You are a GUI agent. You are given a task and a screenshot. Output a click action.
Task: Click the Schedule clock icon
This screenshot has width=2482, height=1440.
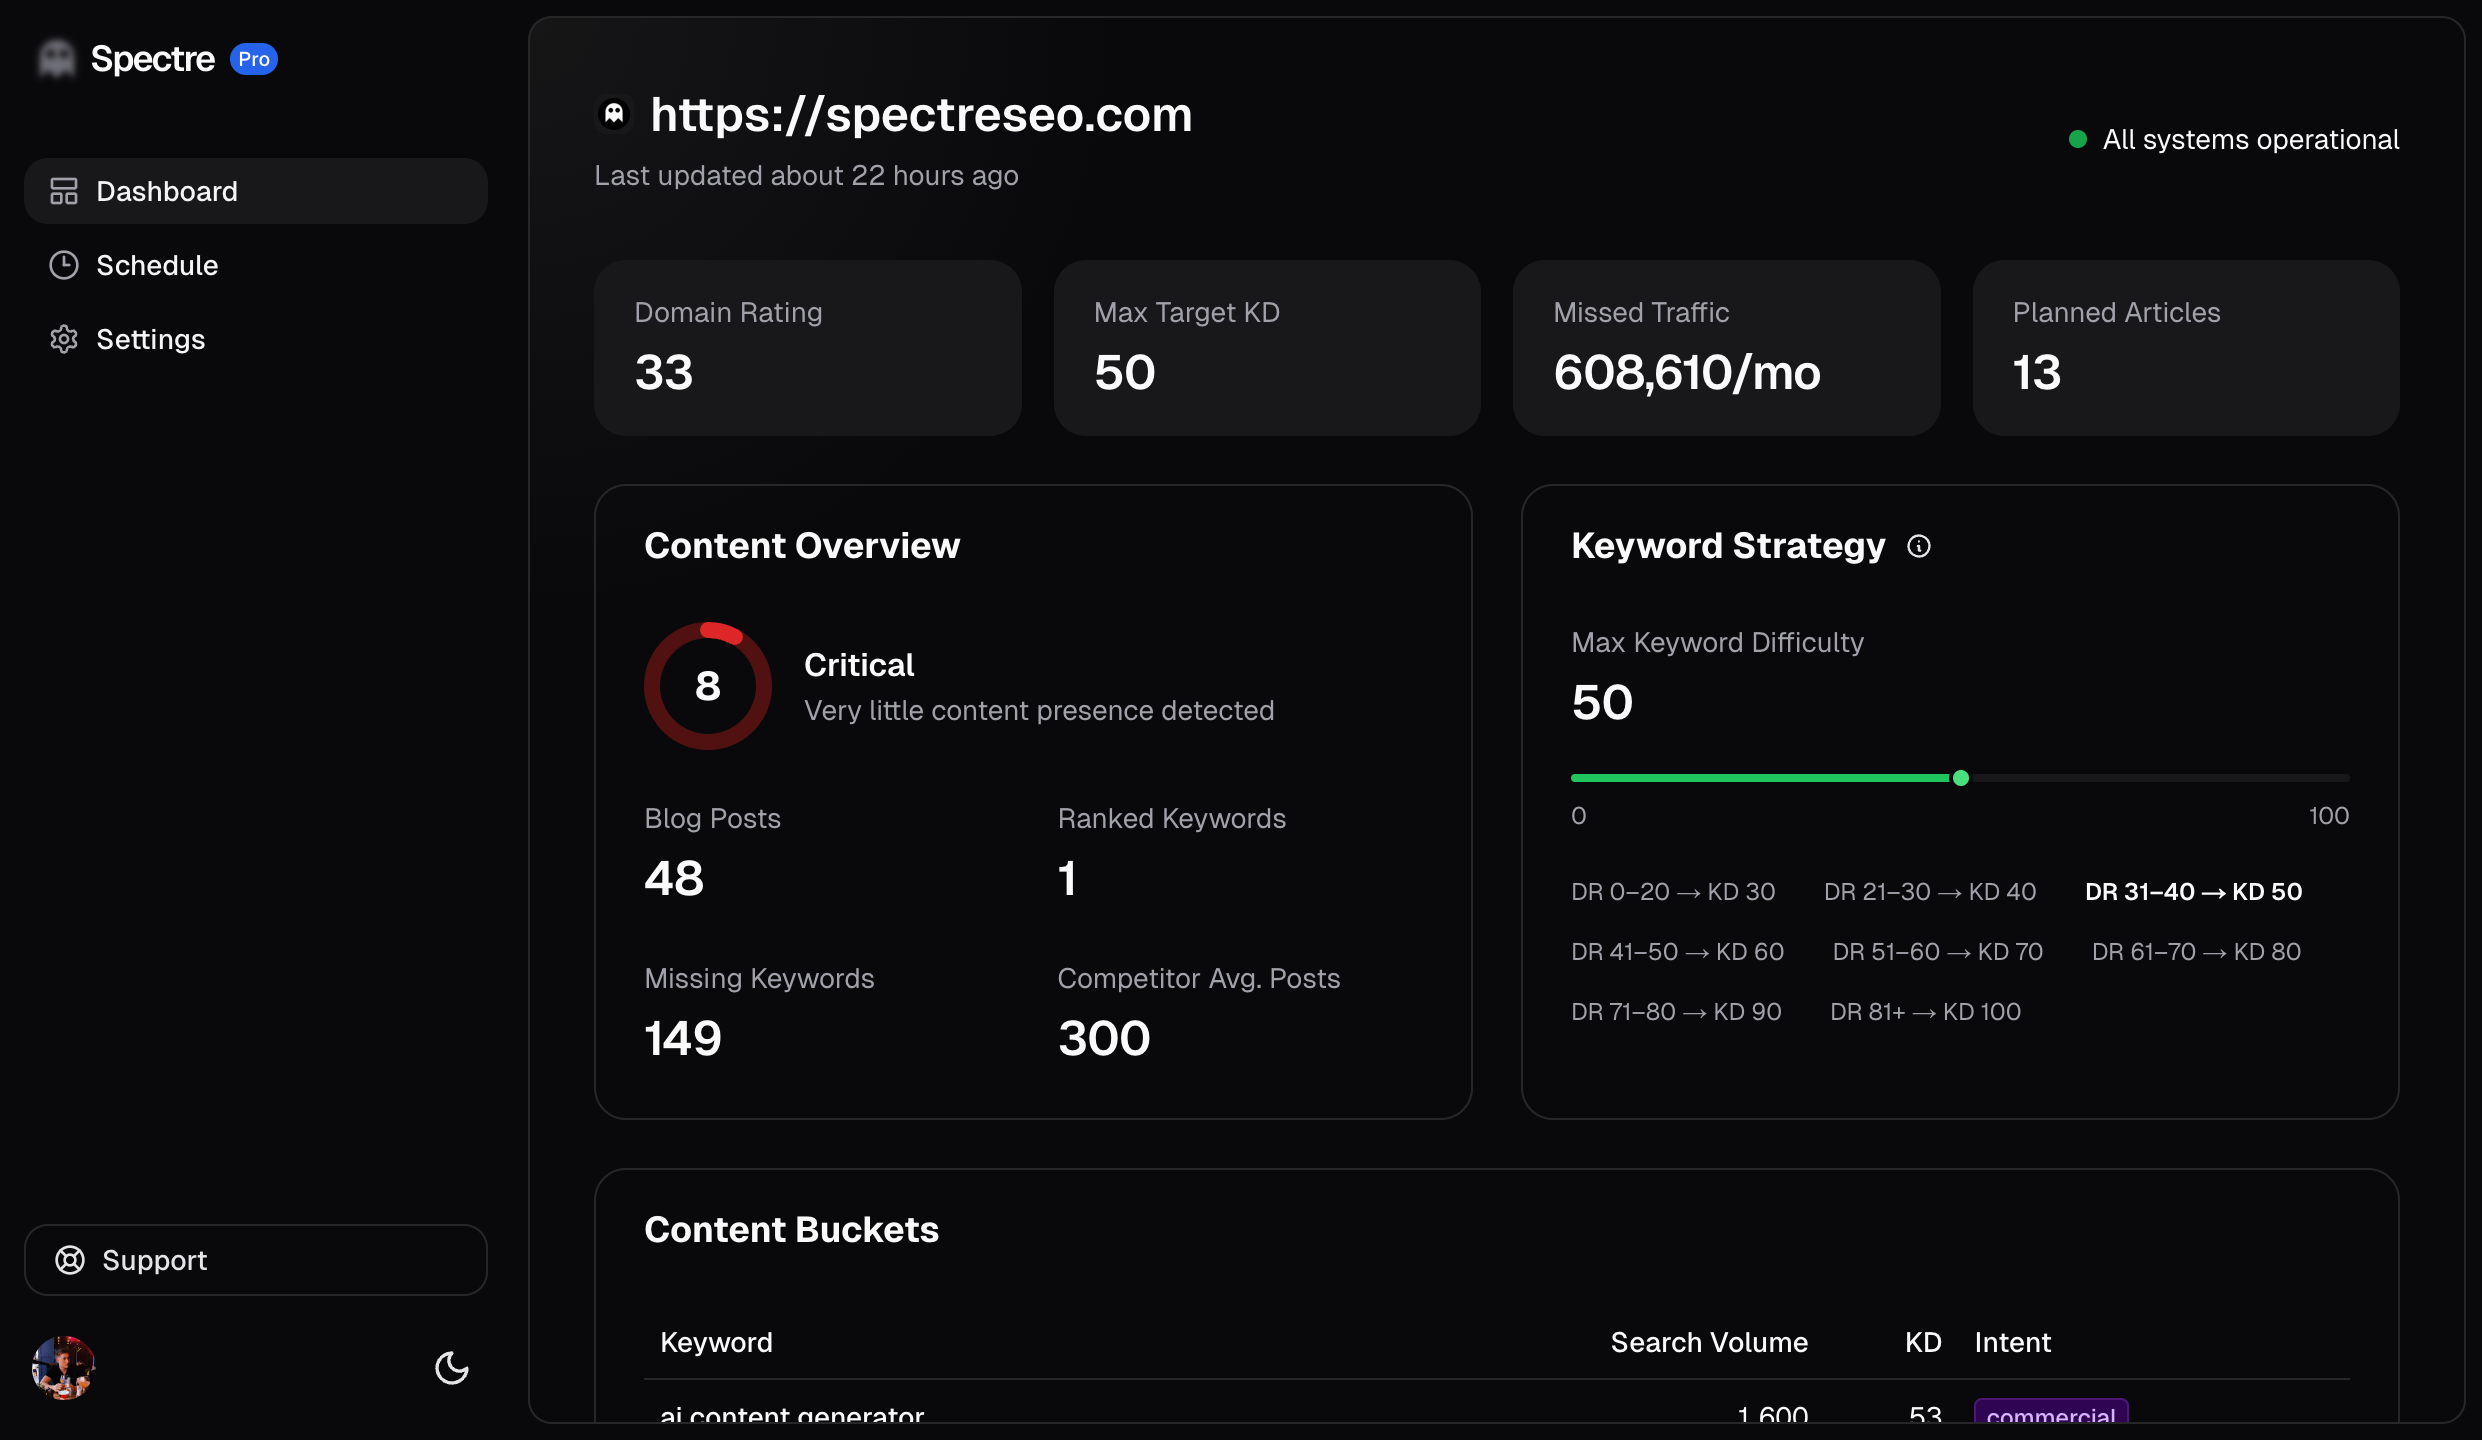coord(64,265)
